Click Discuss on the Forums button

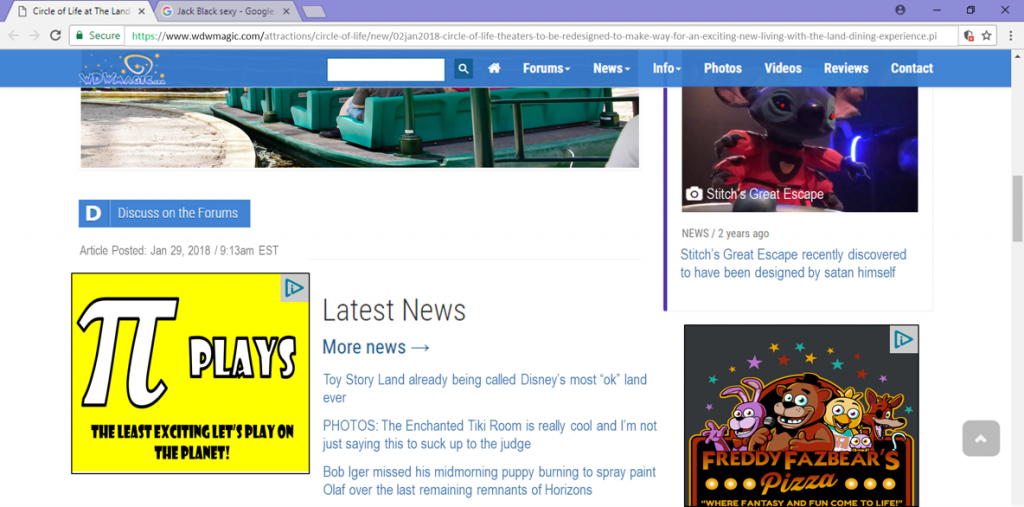click(x=165, y=214)
